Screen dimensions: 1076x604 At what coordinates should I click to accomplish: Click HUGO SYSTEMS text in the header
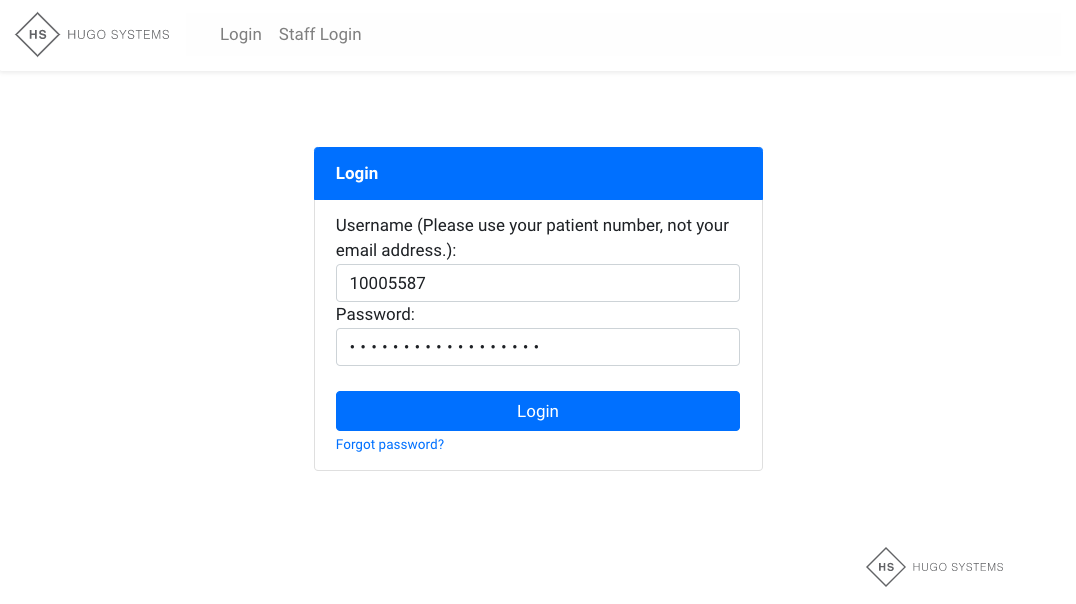pos(118,34)
